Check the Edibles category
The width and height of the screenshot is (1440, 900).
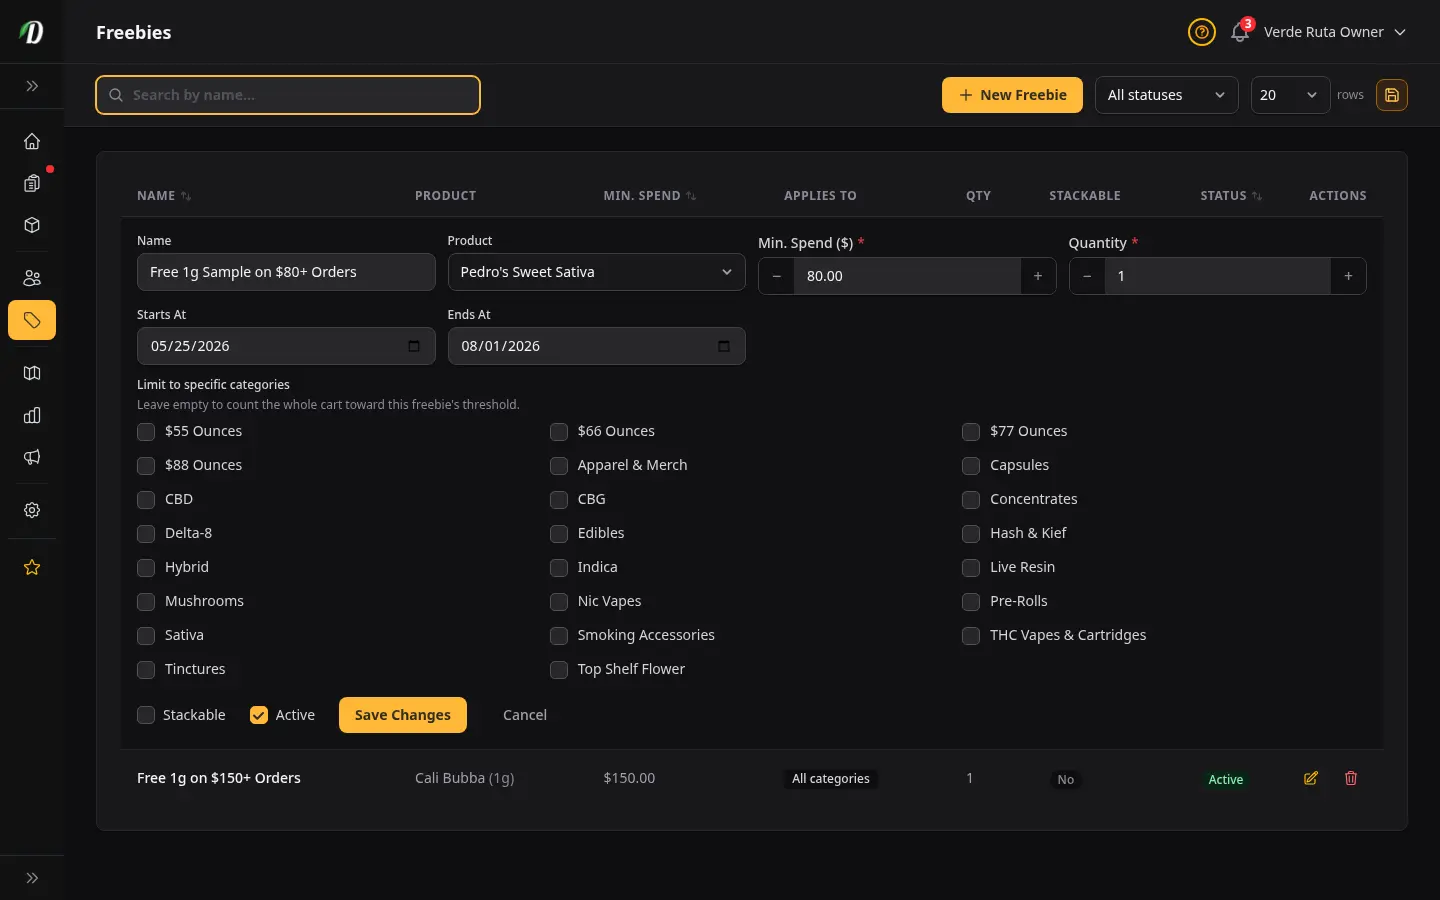tap(559, 534)
